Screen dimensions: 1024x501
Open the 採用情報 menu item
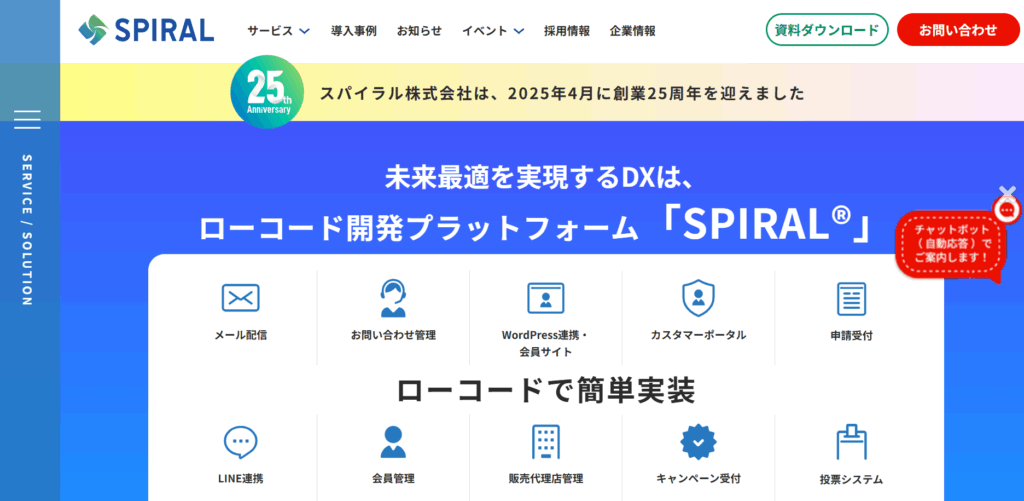pos(567,30)
